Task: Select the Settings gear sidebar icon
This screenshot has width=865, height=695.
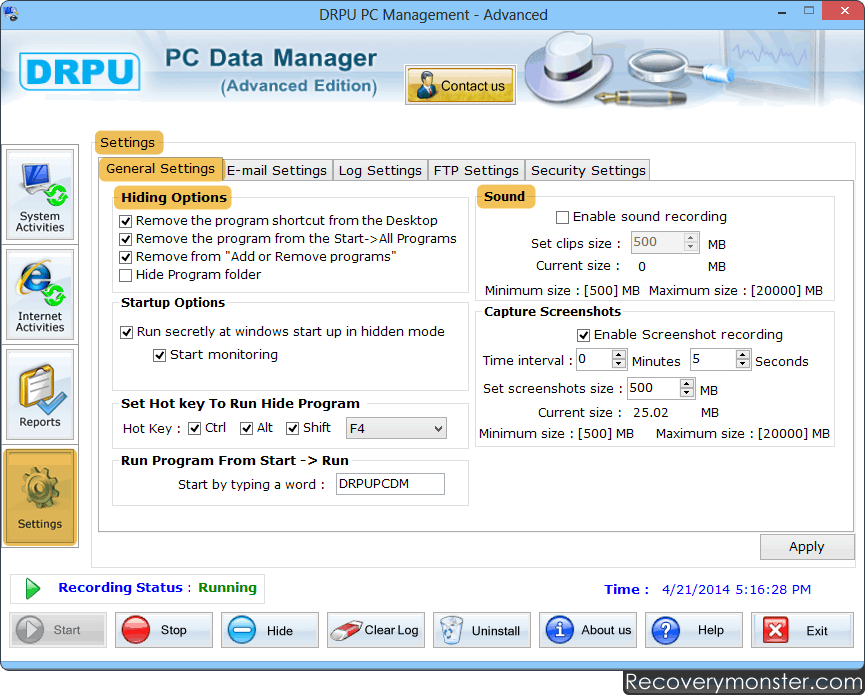Action: coord(40,497)
